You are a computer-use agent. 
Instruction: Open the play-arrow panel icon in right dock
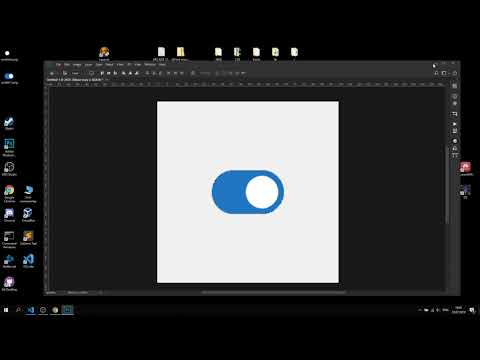pyautogui.click(x=455, y=124)
